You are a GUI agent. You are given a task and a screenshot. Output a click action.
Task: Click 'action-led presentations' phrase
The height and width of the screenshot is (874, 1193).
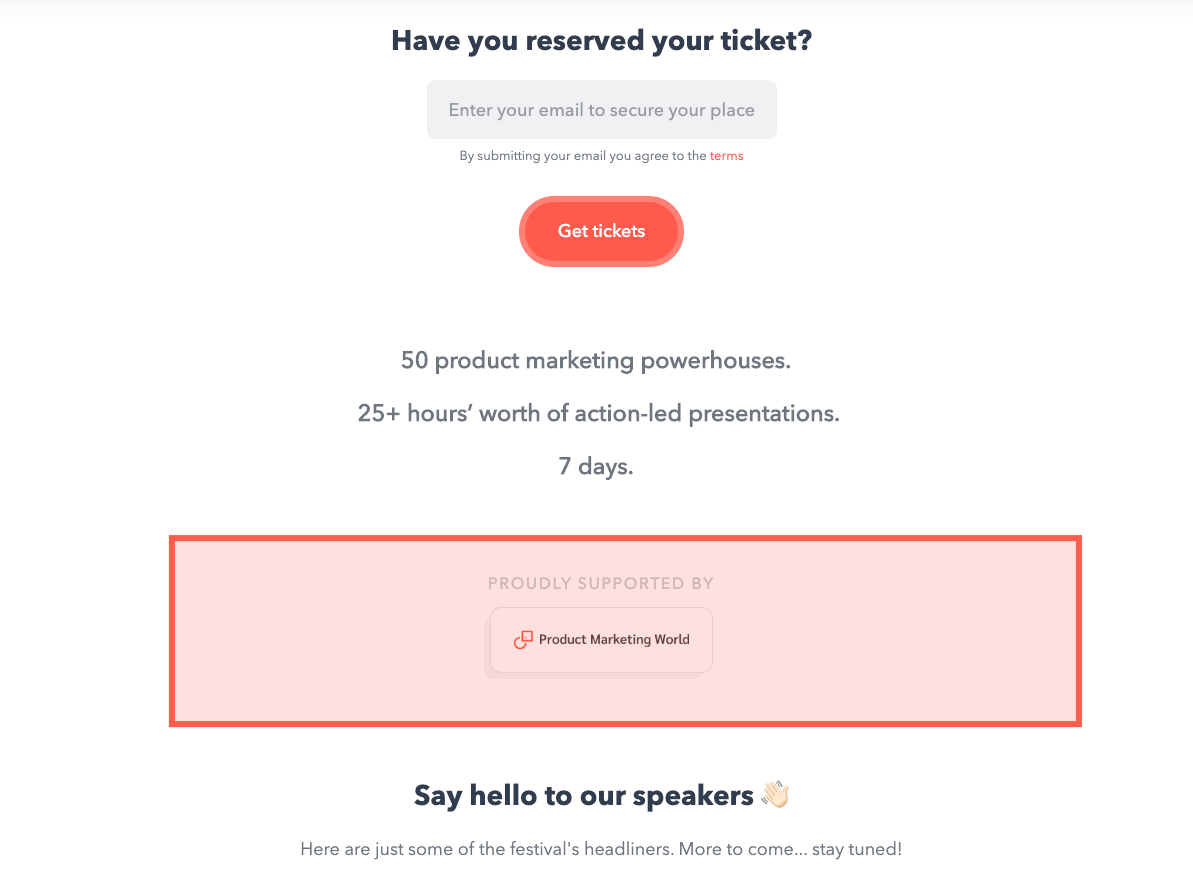pyautogui.click(x=707, y=413)
